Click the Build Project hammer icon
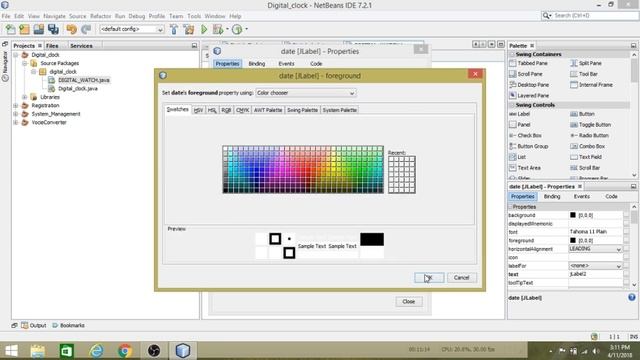This screenshot has height=360, width=640. point(174,29)
